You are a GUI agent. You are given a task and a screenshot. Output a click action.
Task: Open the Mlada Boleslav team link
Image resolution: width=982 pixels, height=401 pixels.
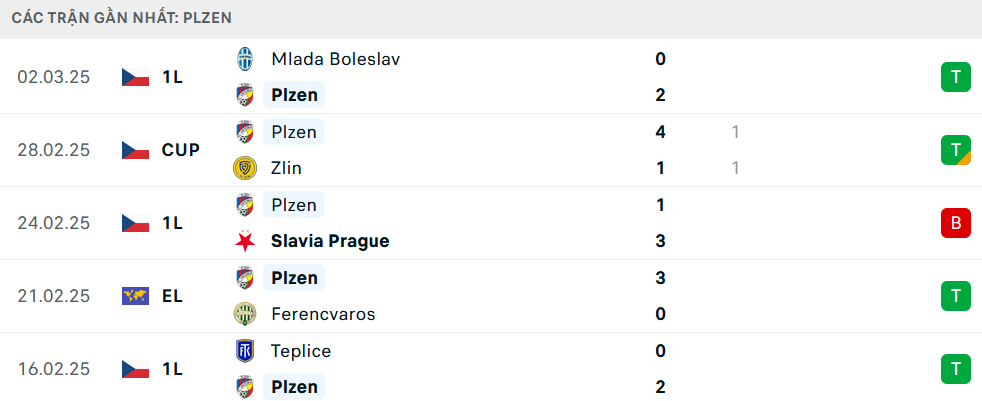click(335, 59)
